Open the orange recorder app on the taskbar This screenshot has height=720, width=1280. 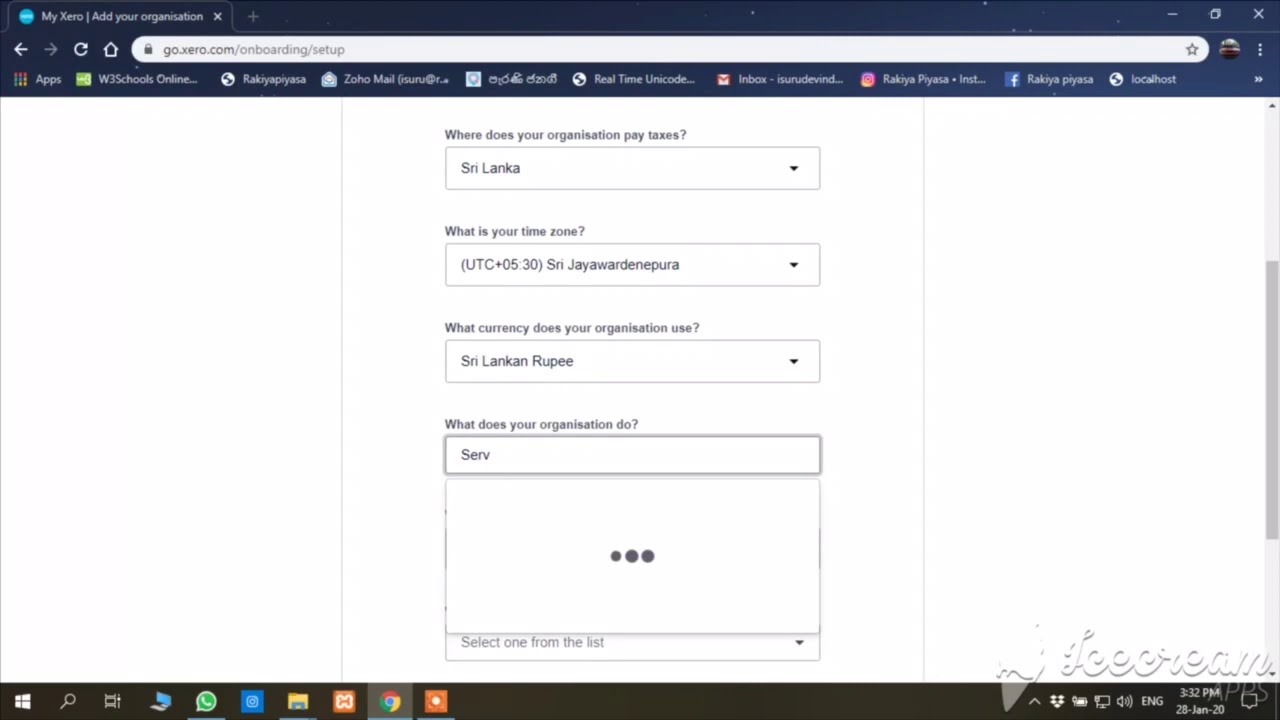click(436, 701)
